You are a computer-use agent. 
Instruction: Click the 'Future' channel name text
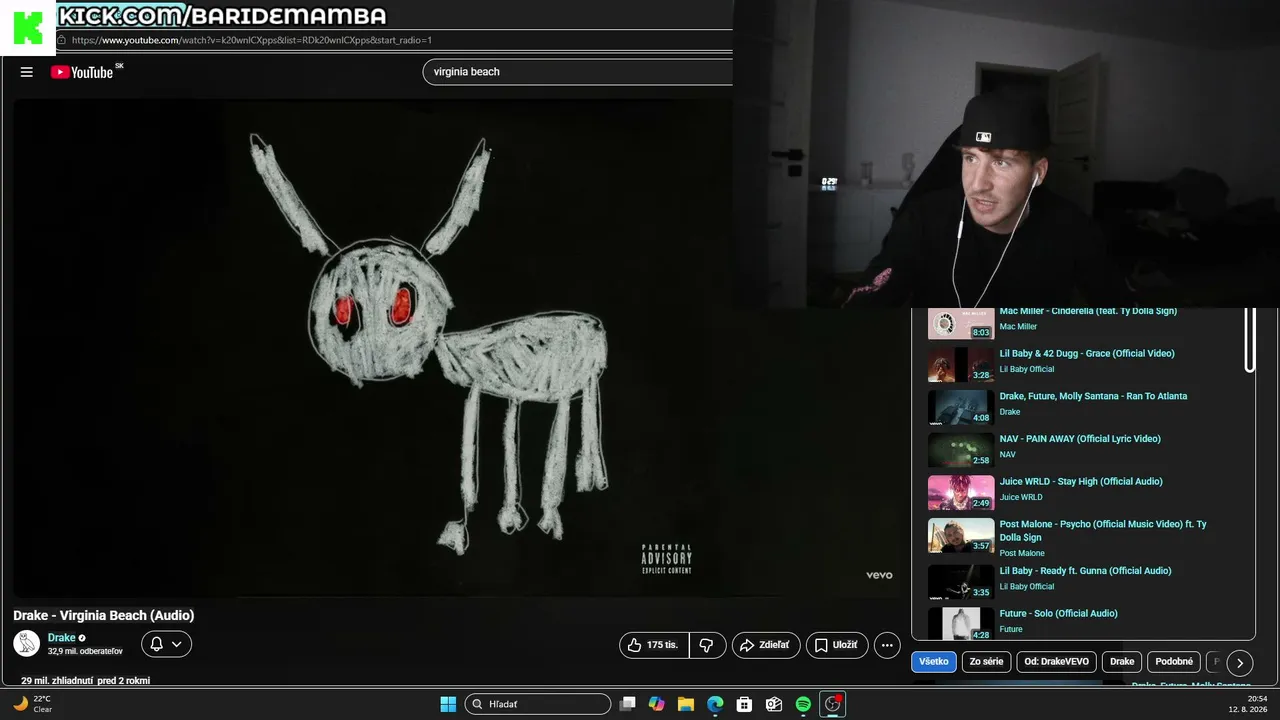[1011, 629]
